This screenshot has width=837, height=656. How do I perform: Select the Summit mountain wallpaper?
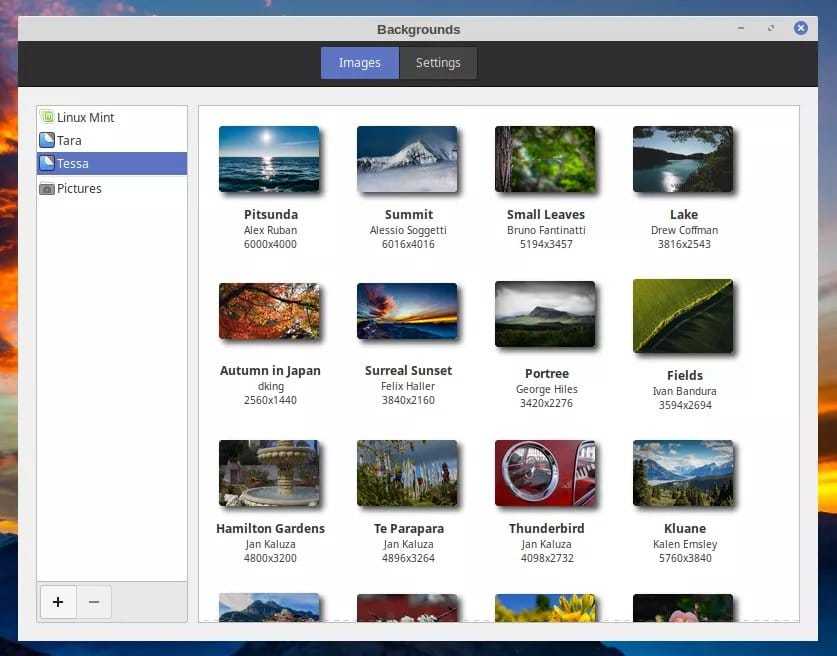(x=407, y=158)
